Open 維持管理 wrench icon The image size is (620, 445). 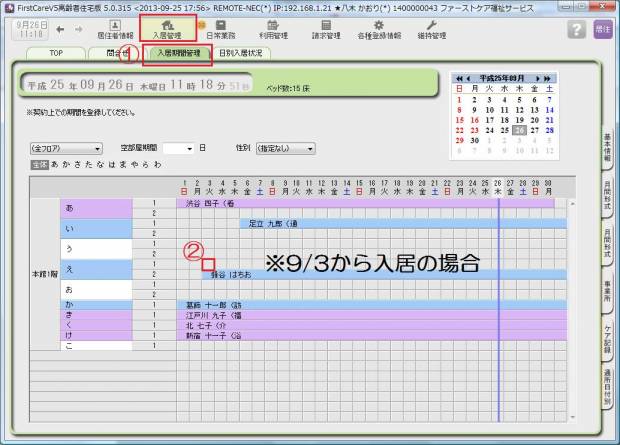[431, 28]
